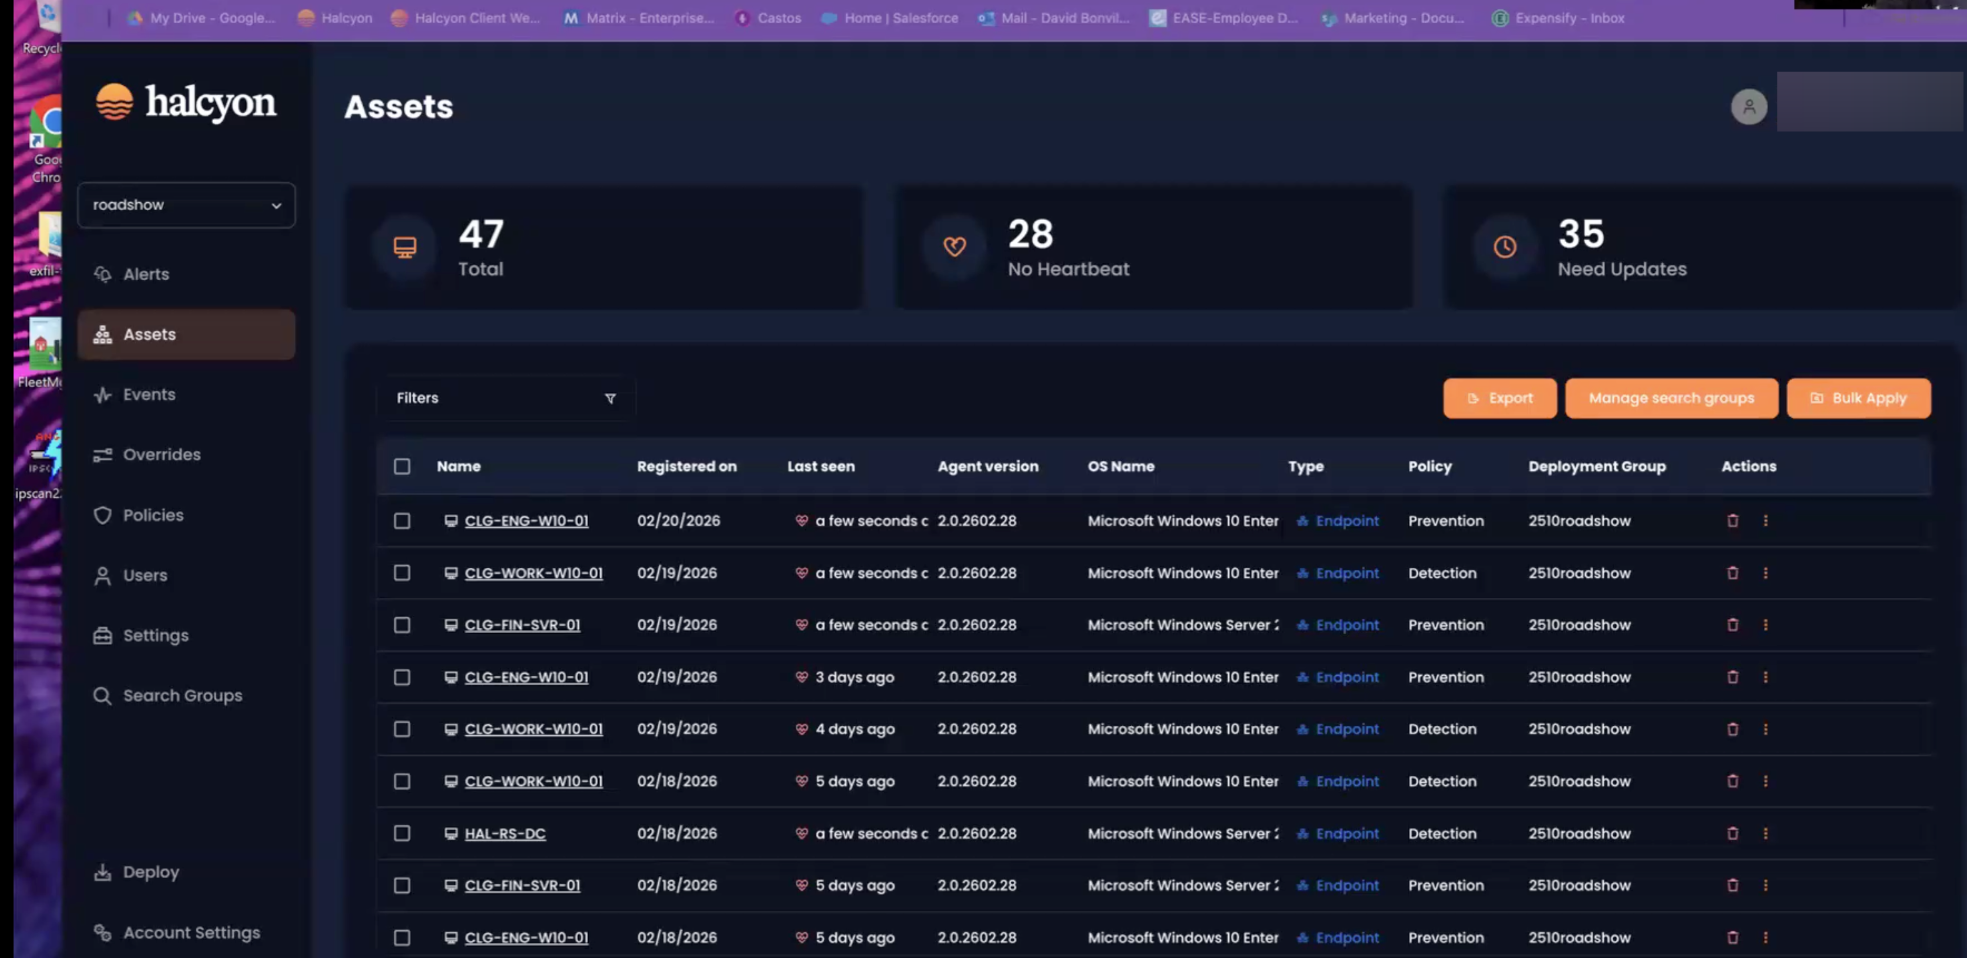Image resolution: width=1967 pixels, height=958 pixels.
Task: Switch to the Expensify - Inbox browser tab
Action: (x=1559, y=18)
